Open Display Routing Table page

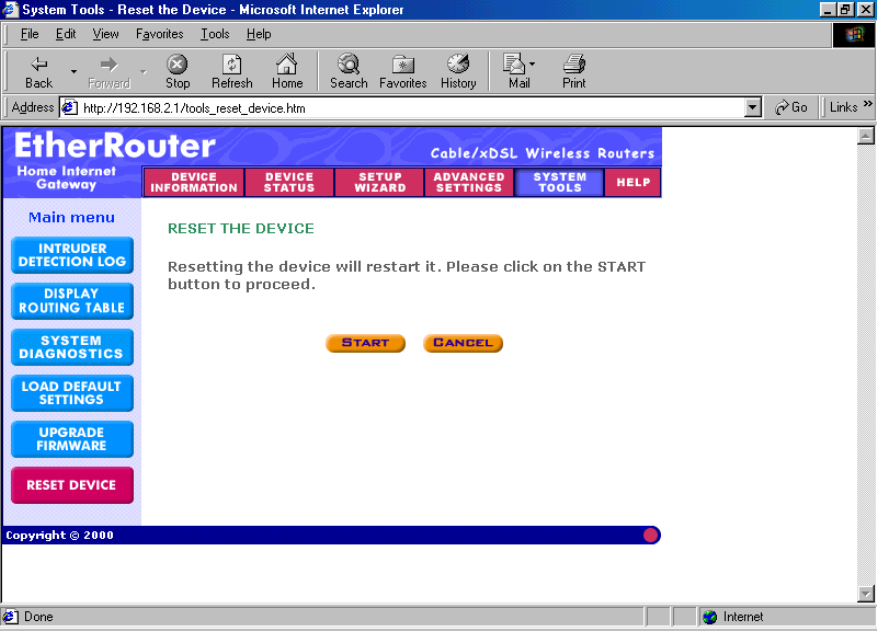(72, 301)
